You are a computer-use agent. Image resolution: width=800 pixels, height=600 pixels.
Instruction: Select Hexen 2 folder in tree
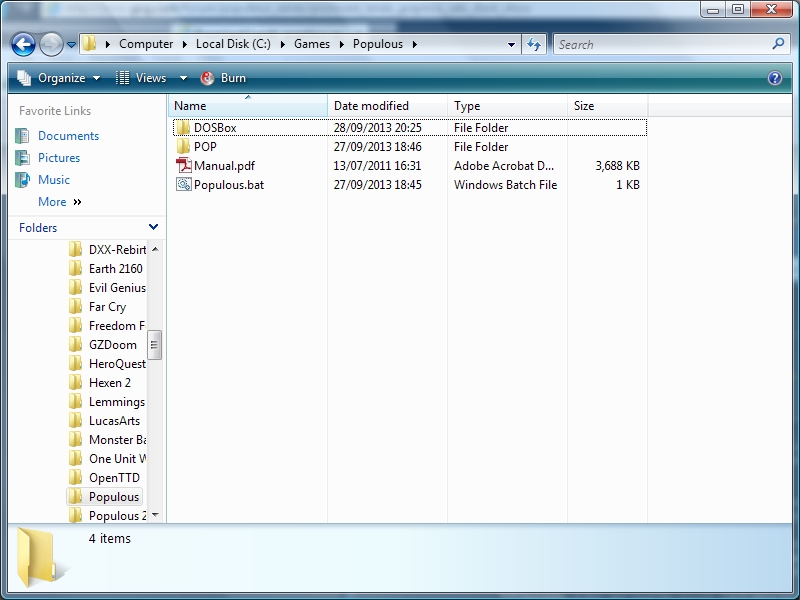(x=100, y=383)
